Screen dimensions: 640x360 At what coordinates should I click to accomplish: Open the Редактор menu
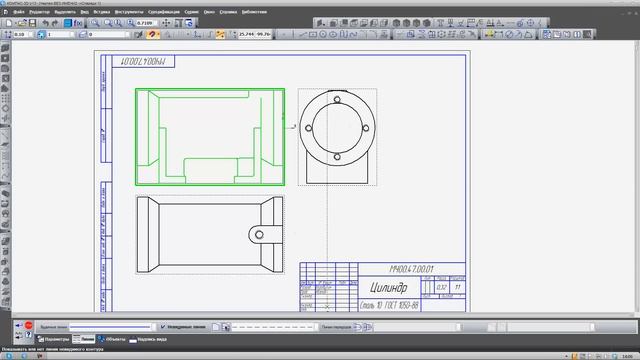click(39, 12)
